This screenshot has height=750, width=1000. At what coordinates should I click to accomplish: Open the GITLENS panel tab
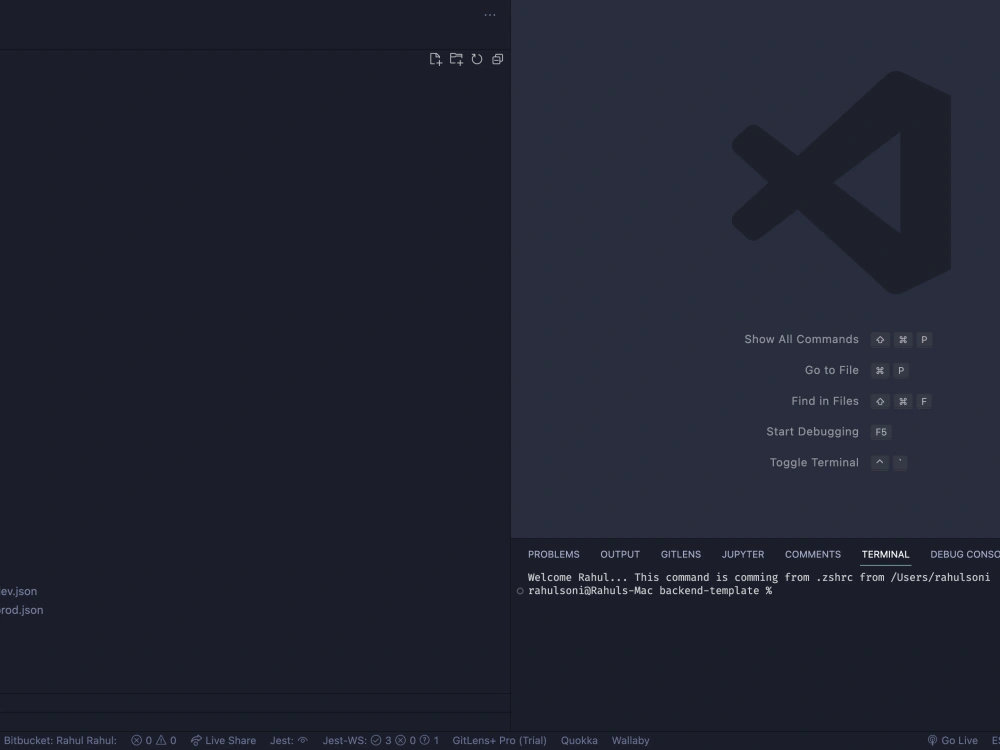click(x=680, y=554)
